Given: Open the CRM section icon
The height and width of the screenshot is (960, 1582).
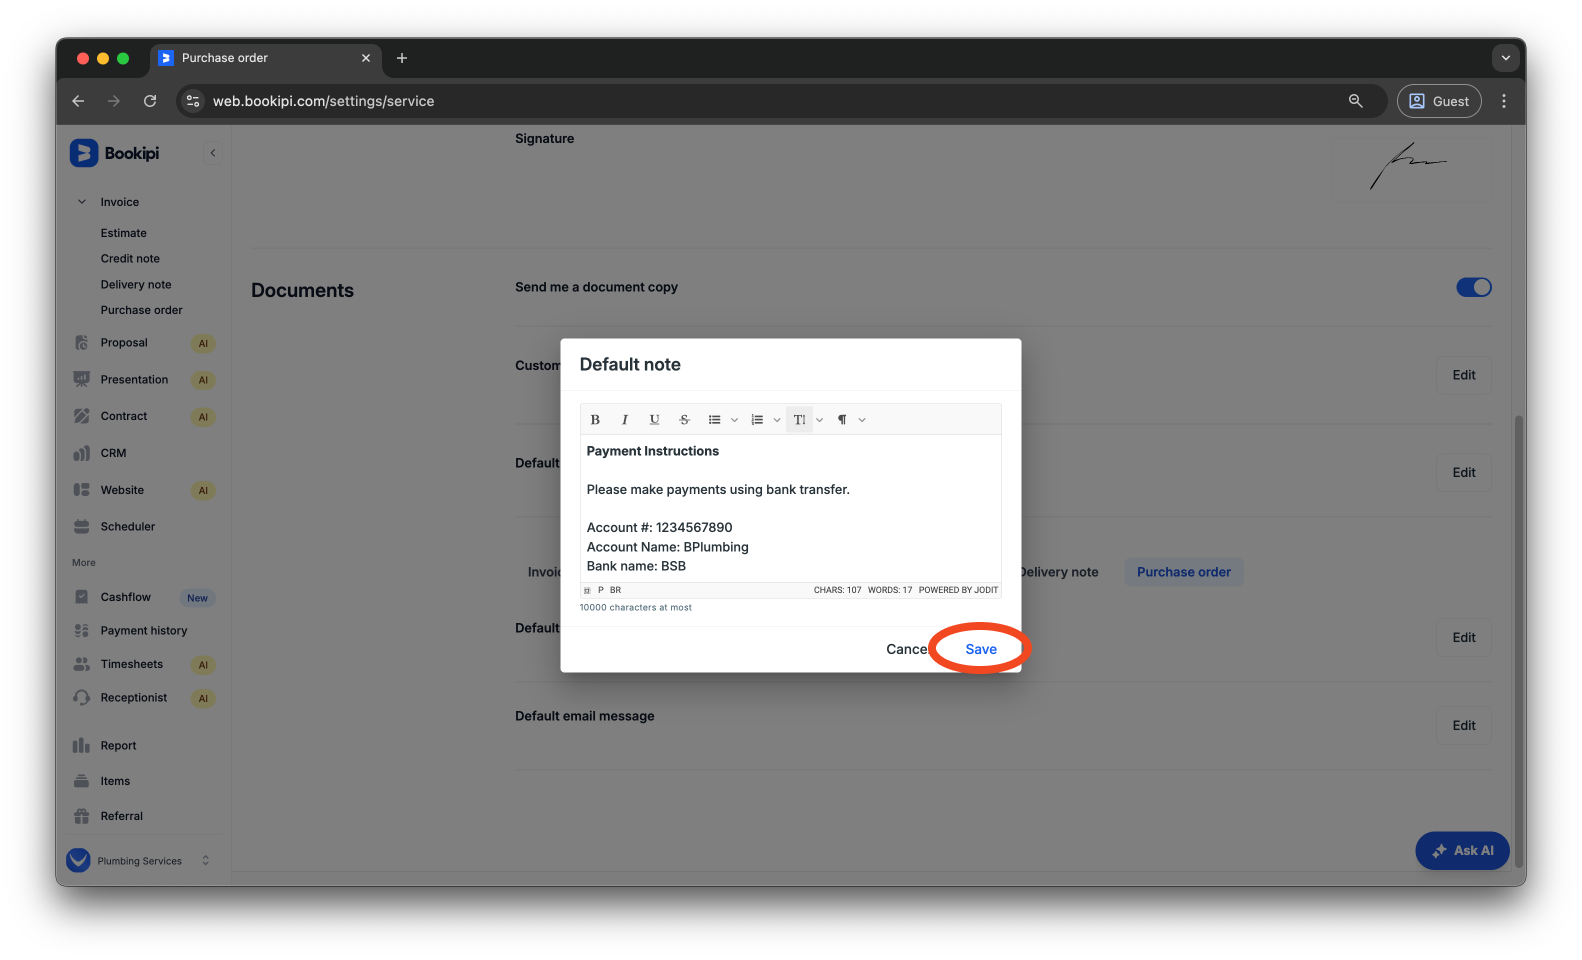Looking at the screenshot, I should (x=82, y=453).
